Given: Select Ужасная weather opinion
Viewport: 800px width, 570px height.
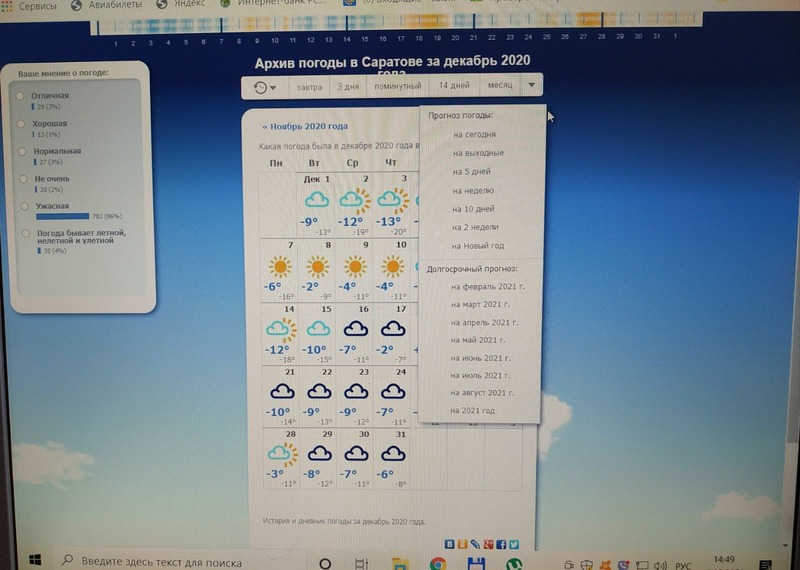Looking at the screenshot, I should tap(24, 206).
